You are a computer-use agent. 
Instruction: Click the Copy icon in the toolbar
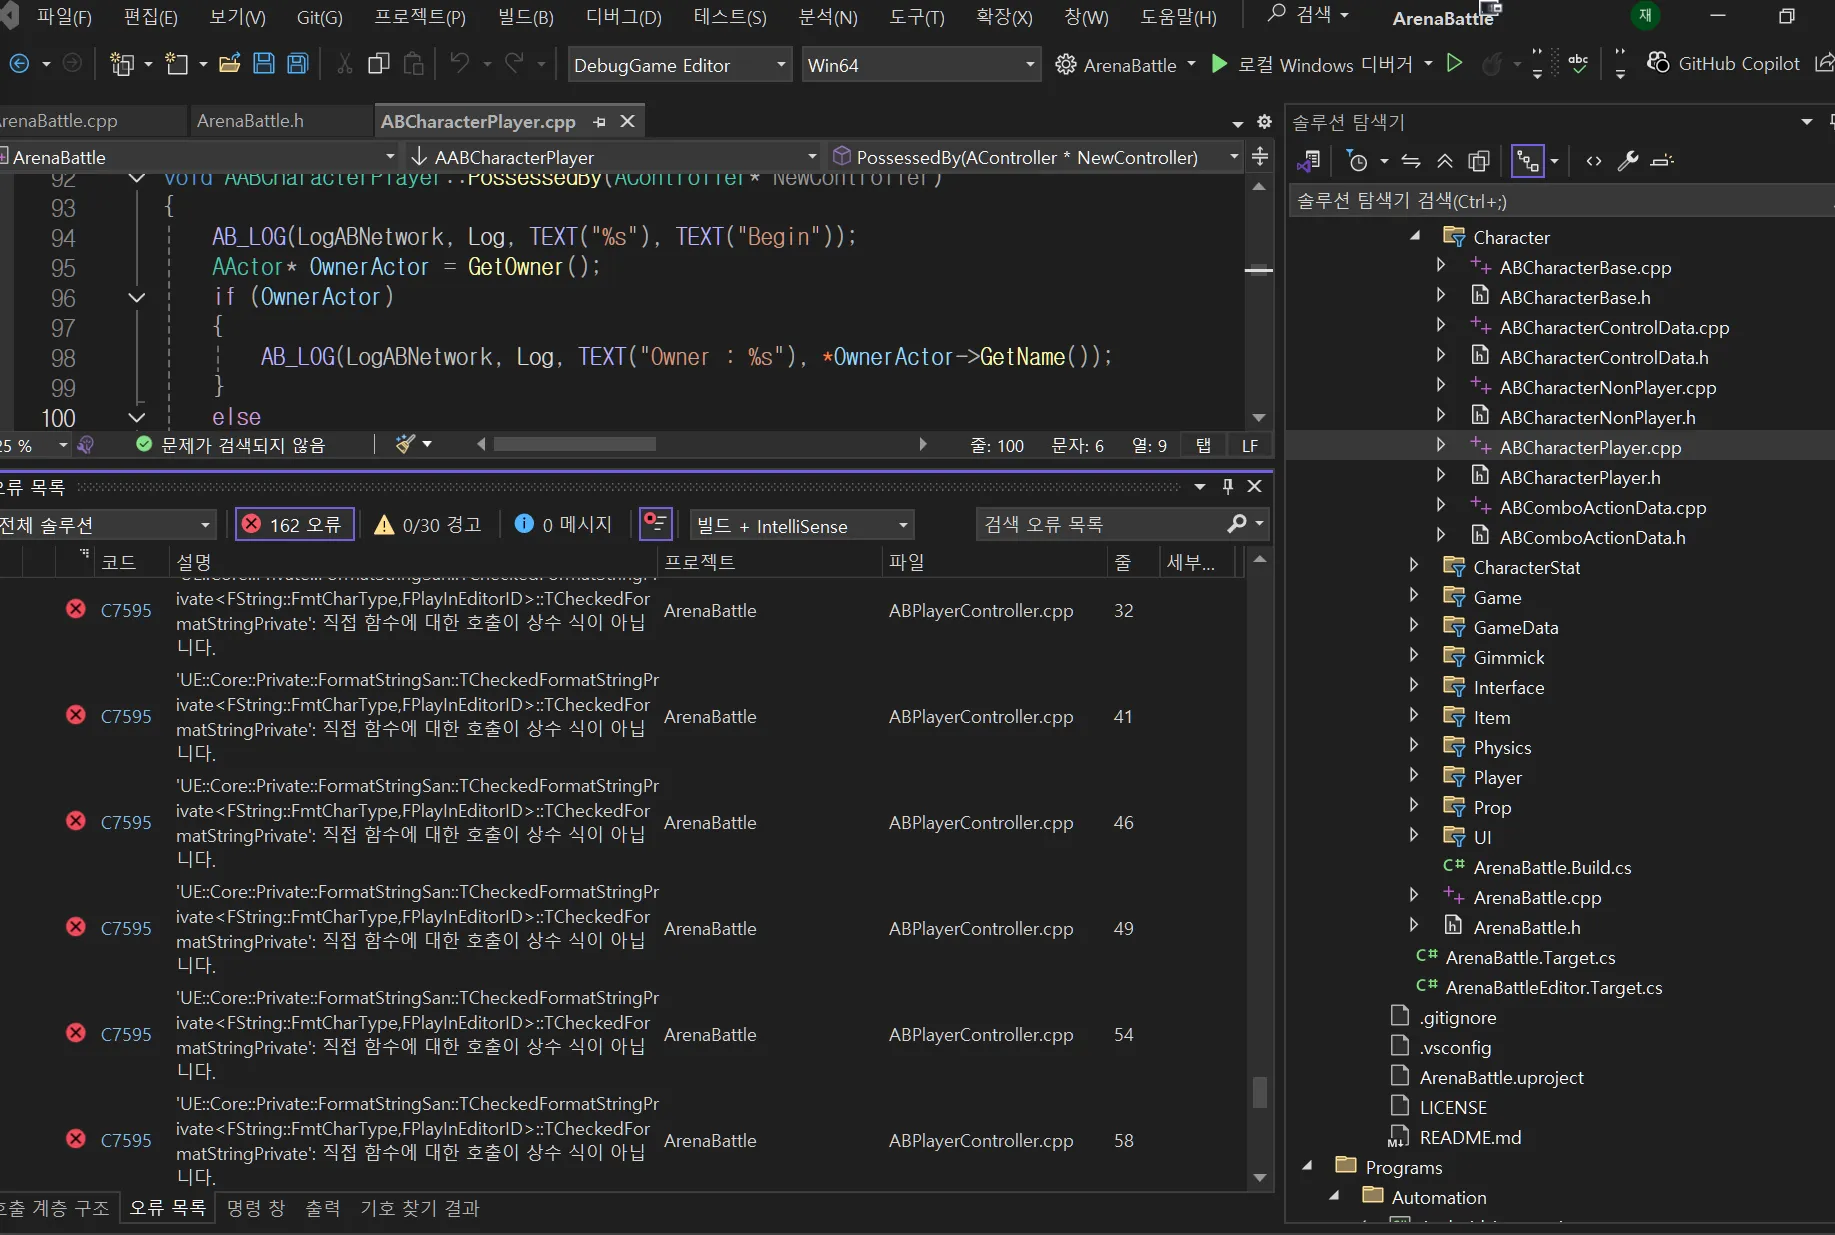[x=378, y=64]
